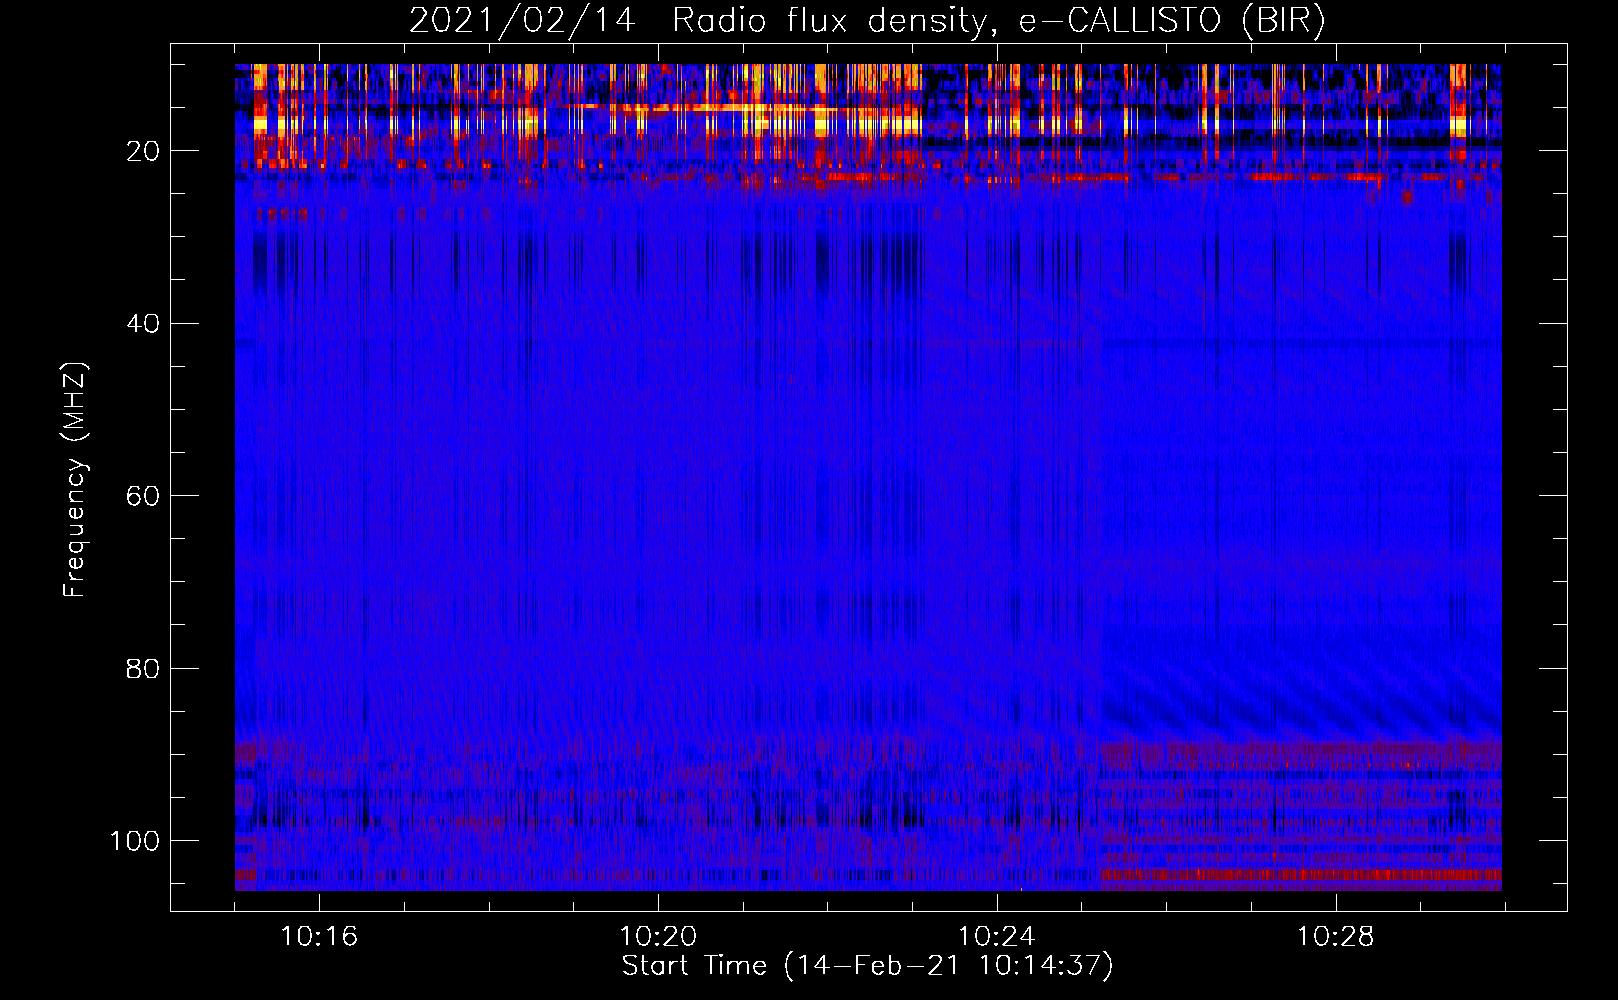Click the 'Start Time (14-Feb-21 10:14:37)' label
Screen dimensions: 1618x1000
(867, 966)
